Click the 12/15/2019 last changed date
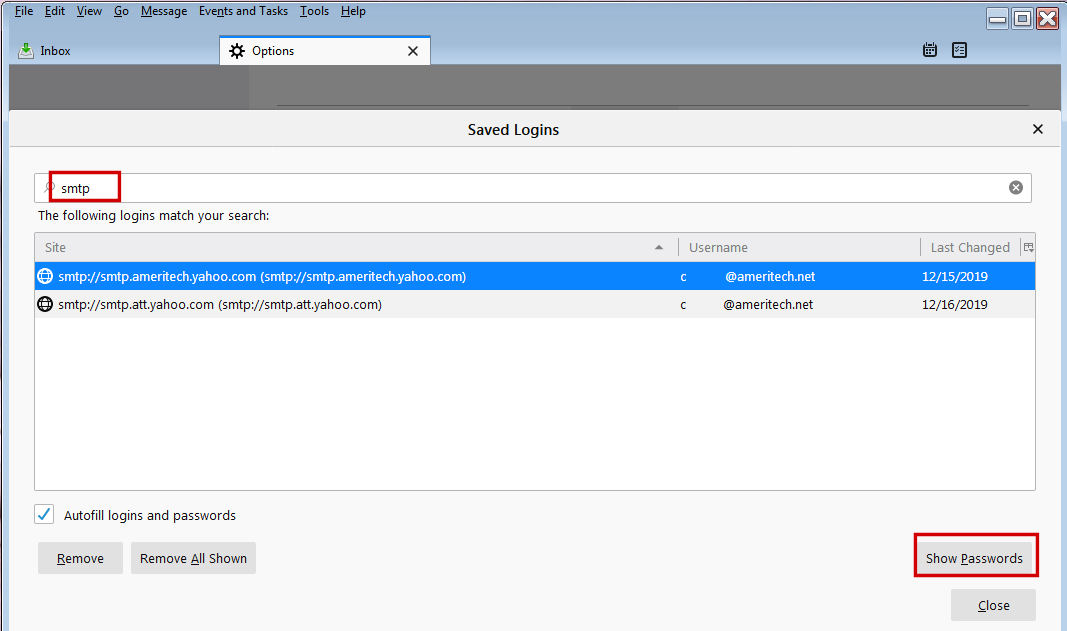Screen dimensions: 1067x631 pyautogui.click(x=955, y=276)
